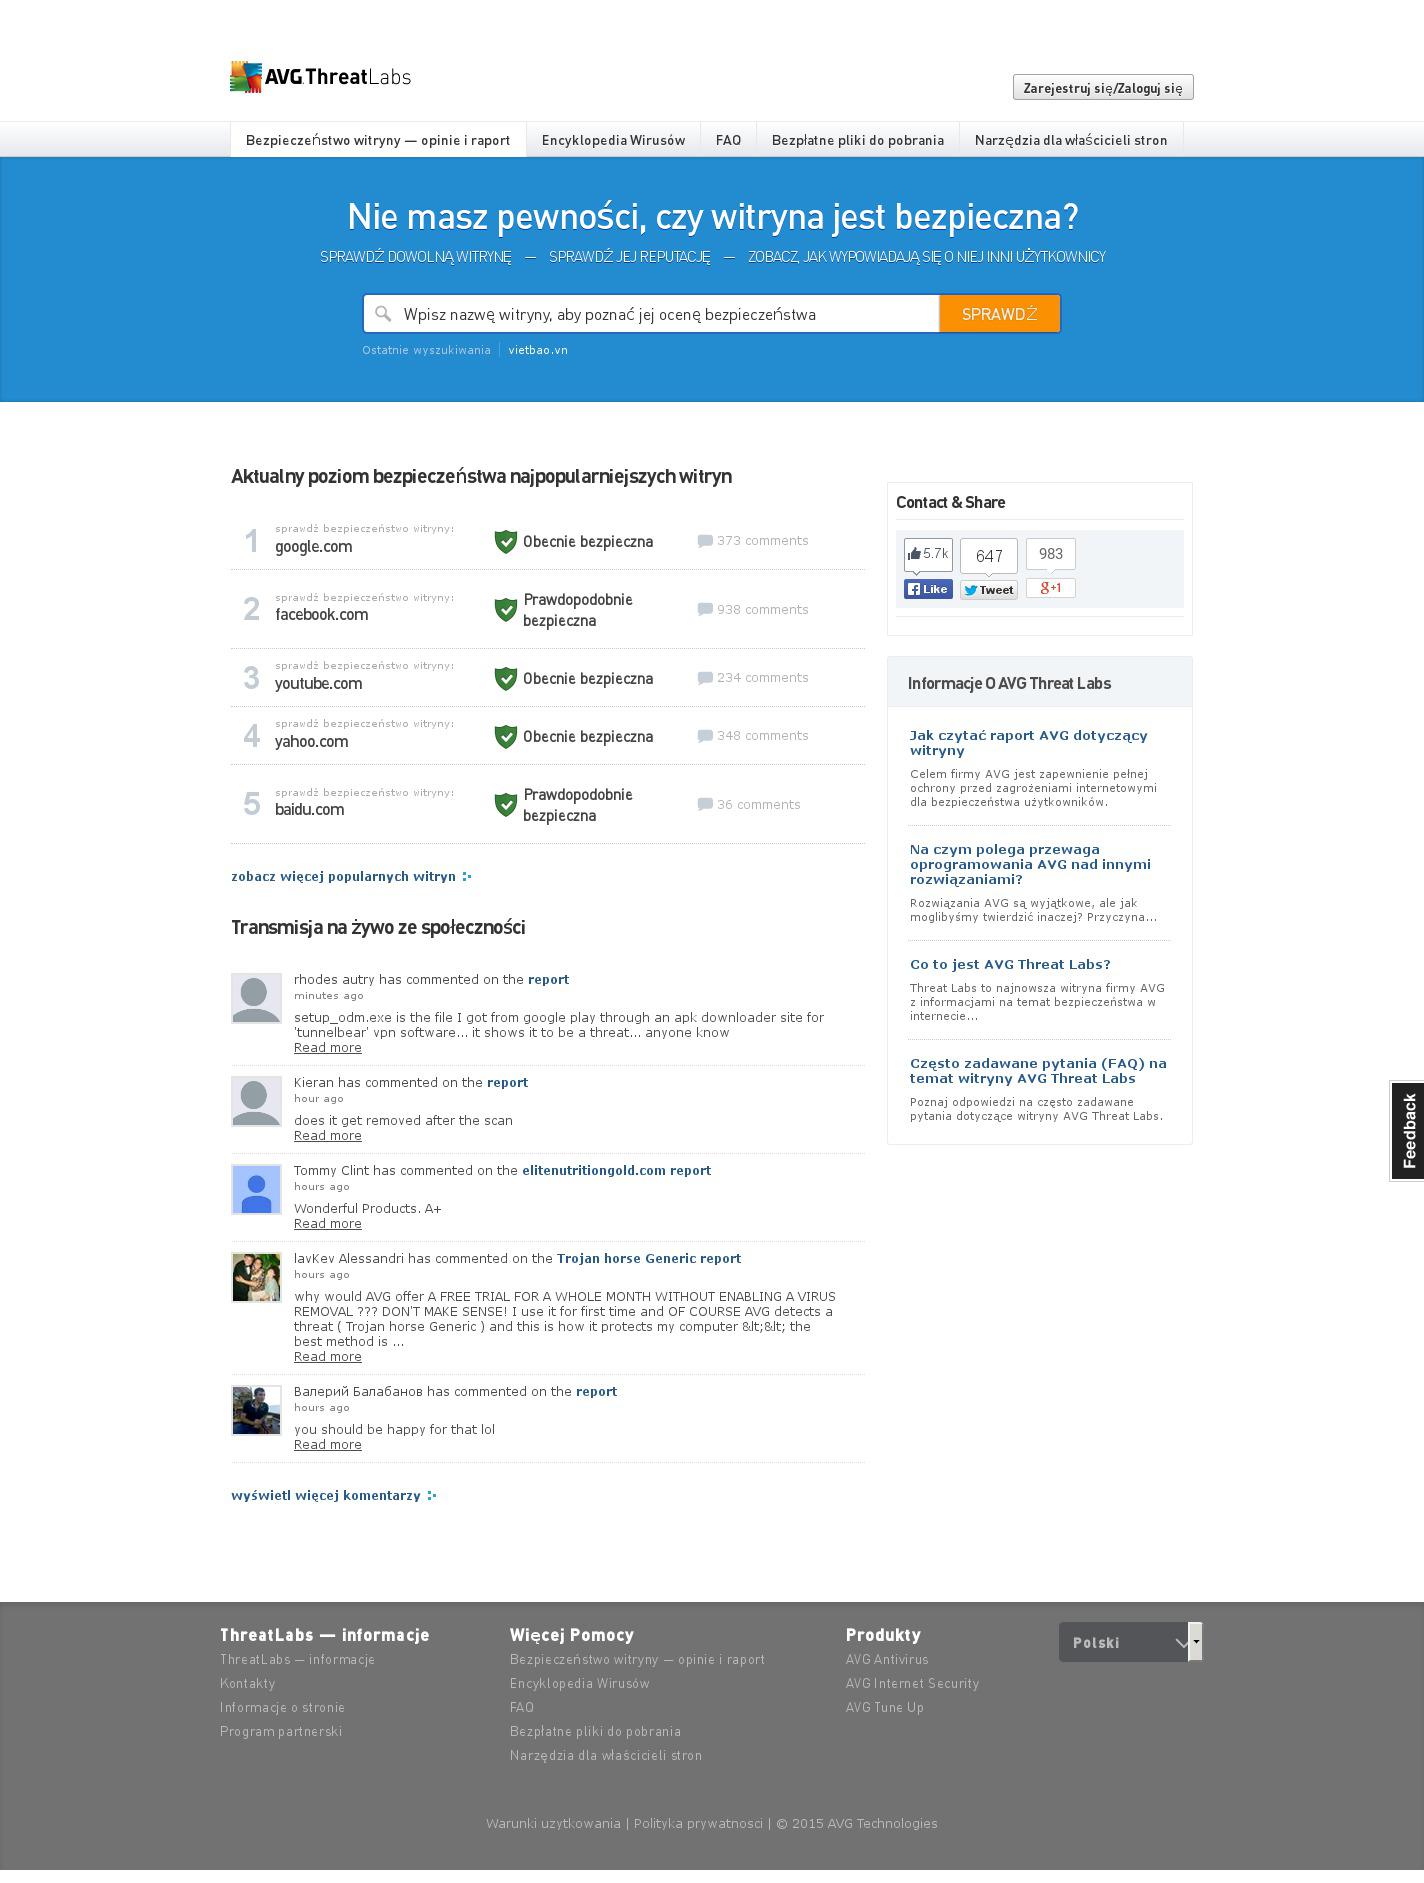Open the Polski language dropdown
The width and height of the screenshot is (1424, 1883).
[1129, 1642]
